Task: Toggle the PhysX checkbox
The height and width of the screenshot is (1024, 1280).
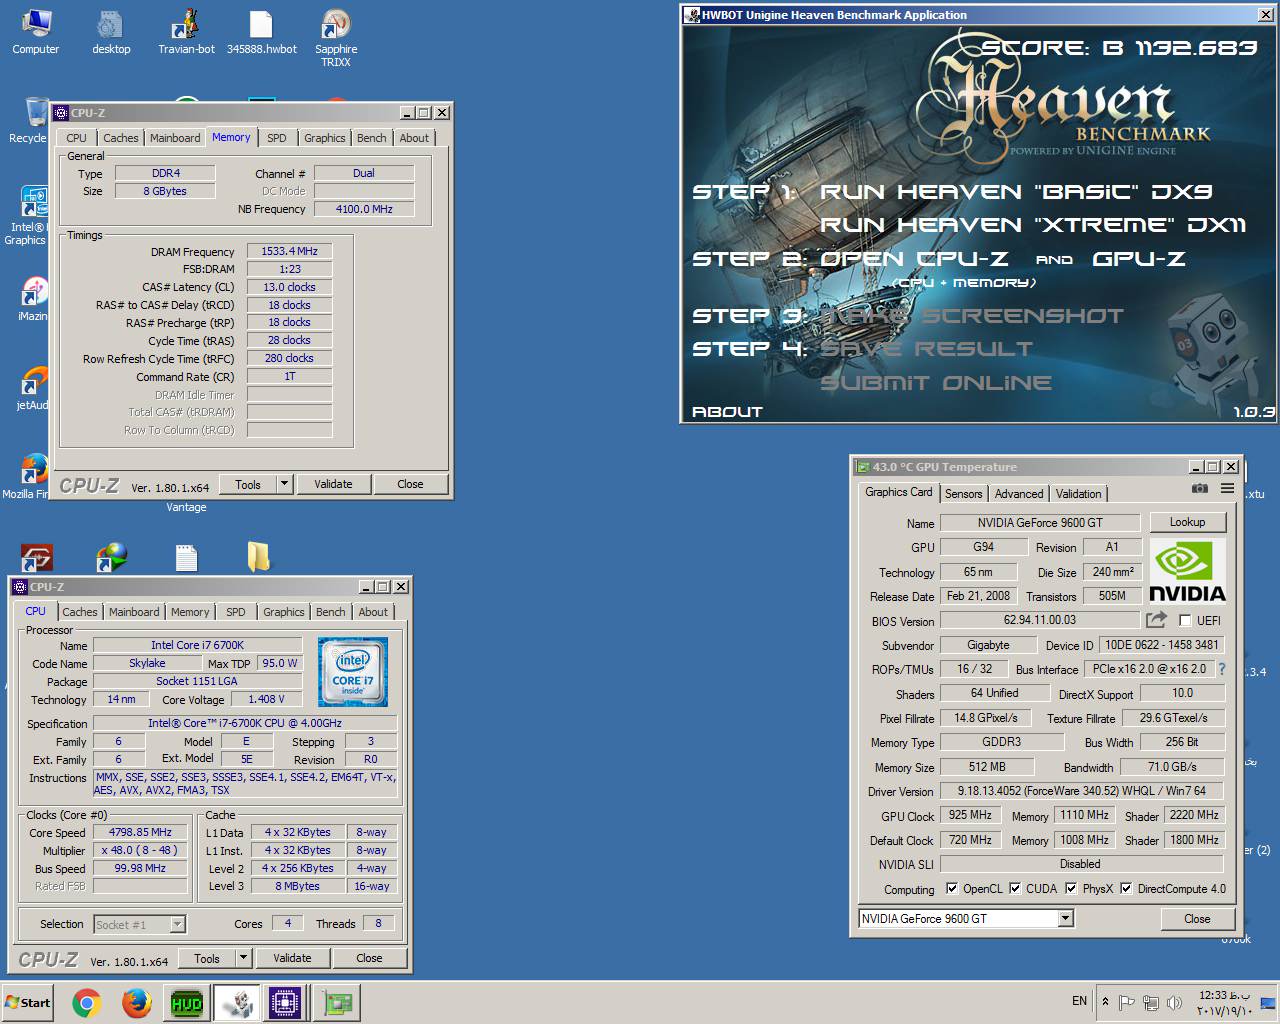Action: click(1071, 888)
